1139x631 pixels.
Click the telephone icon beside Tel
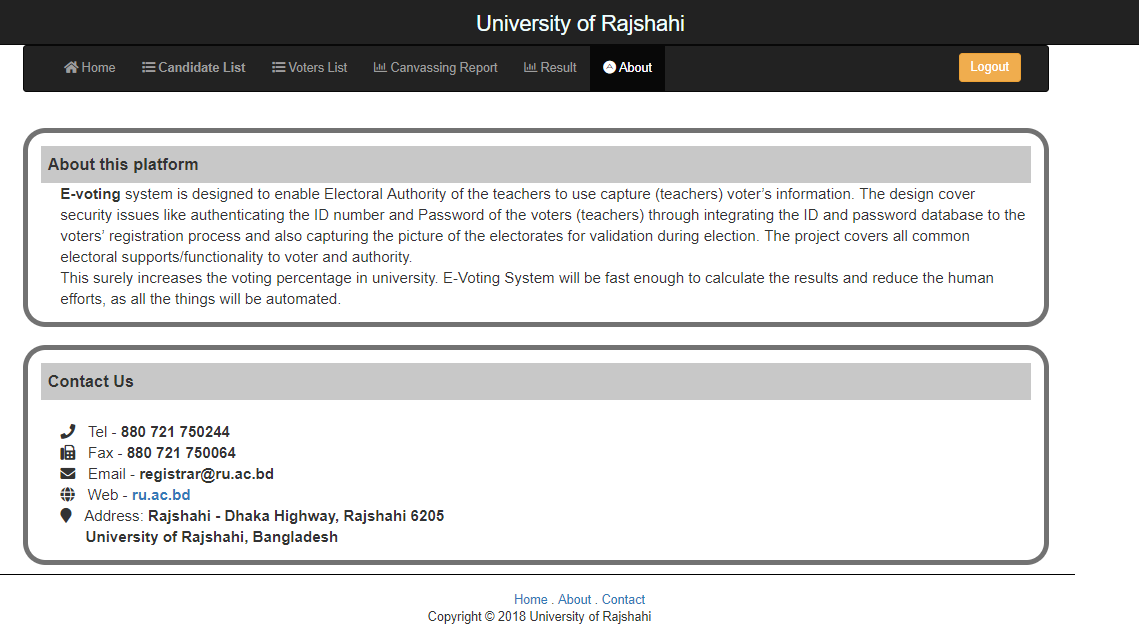click(x=68, y=431)
